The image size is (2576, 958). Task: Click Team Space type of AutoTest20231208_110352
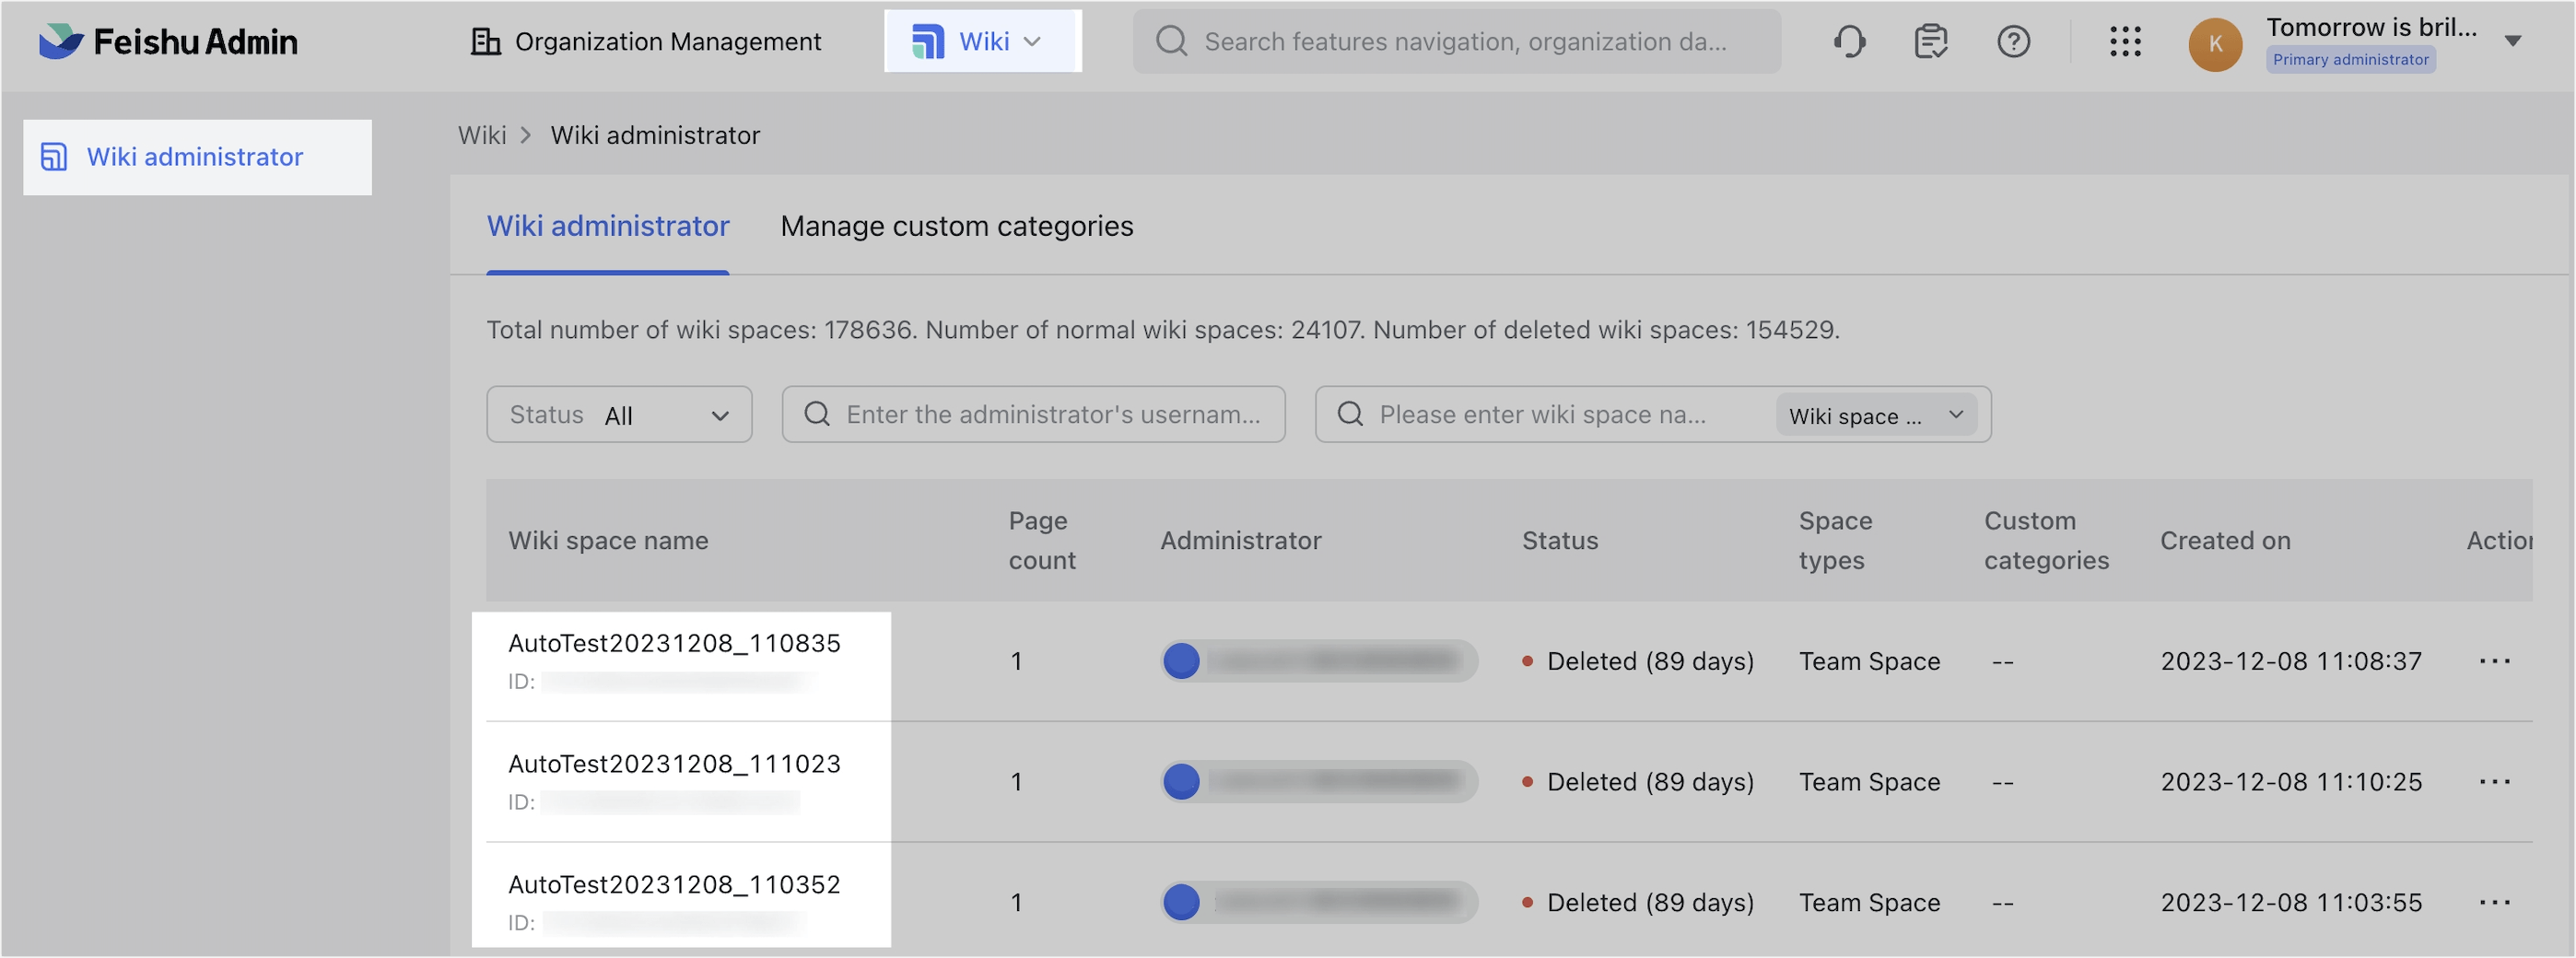point(1869,903)
